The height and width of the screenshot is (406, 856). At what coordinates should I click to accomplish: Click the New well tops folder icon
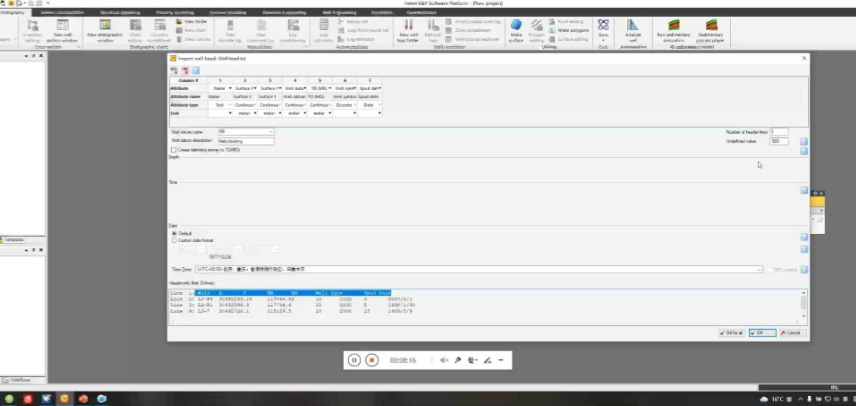[x=405, y=29]
